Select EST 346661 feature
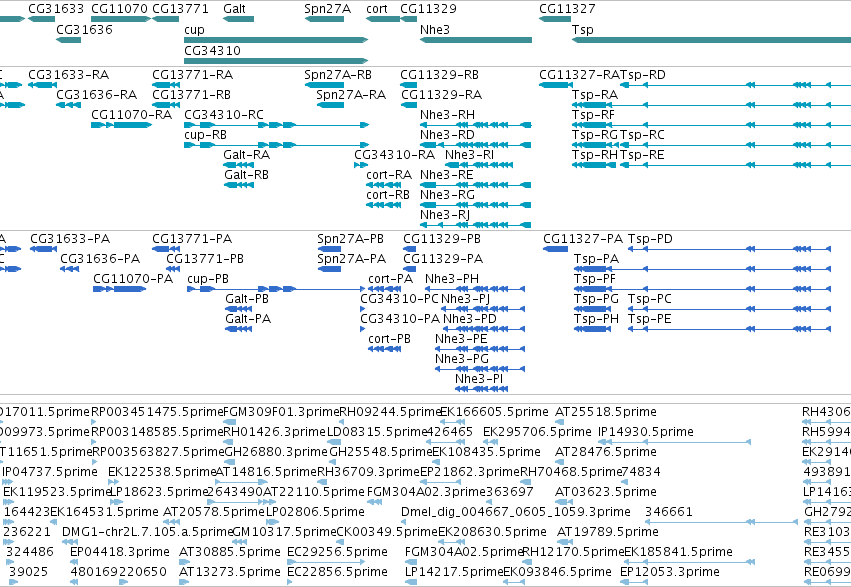Viewport: 851px width, 587px height. 721,522
